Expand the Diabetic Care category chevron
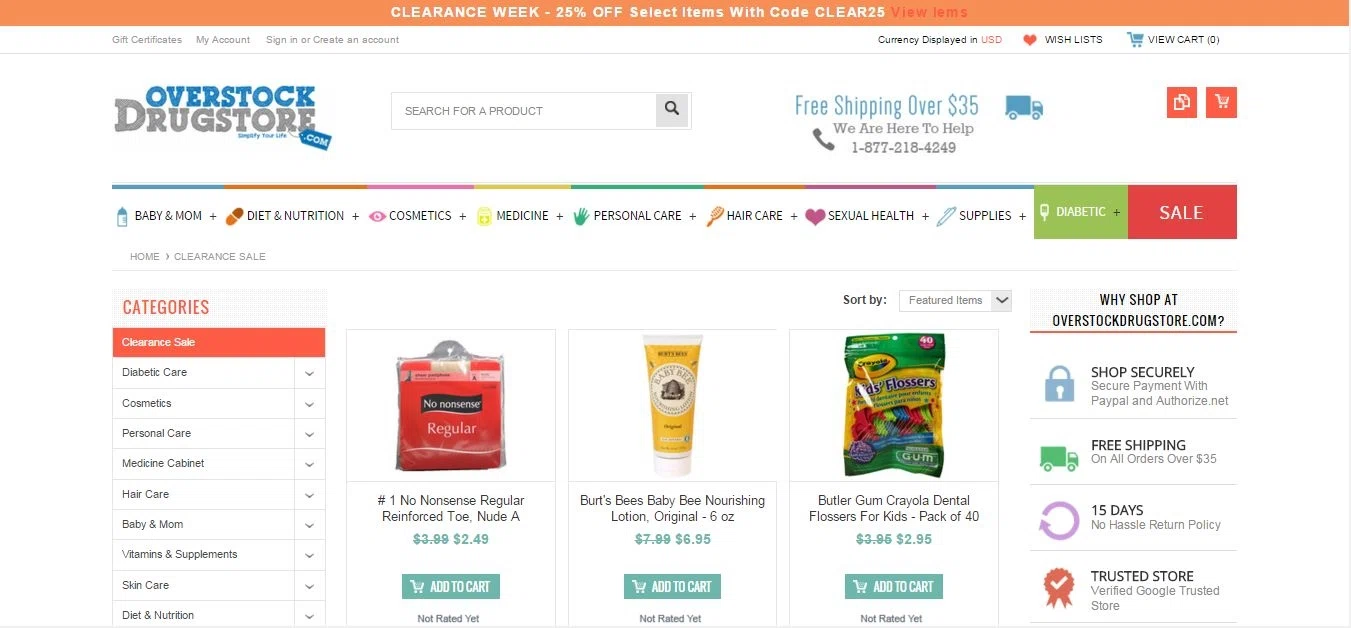Image resolution: width=1351 pixels, height=628 pixels. click(x=309, y=373)
